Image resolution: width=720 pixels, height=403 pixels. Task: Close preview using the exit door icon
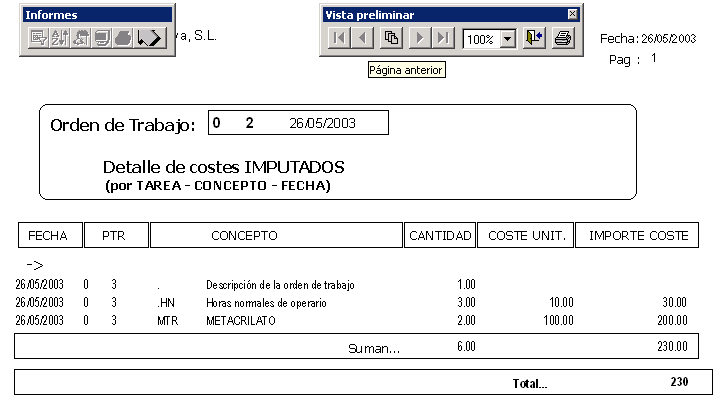pos(534,39)
